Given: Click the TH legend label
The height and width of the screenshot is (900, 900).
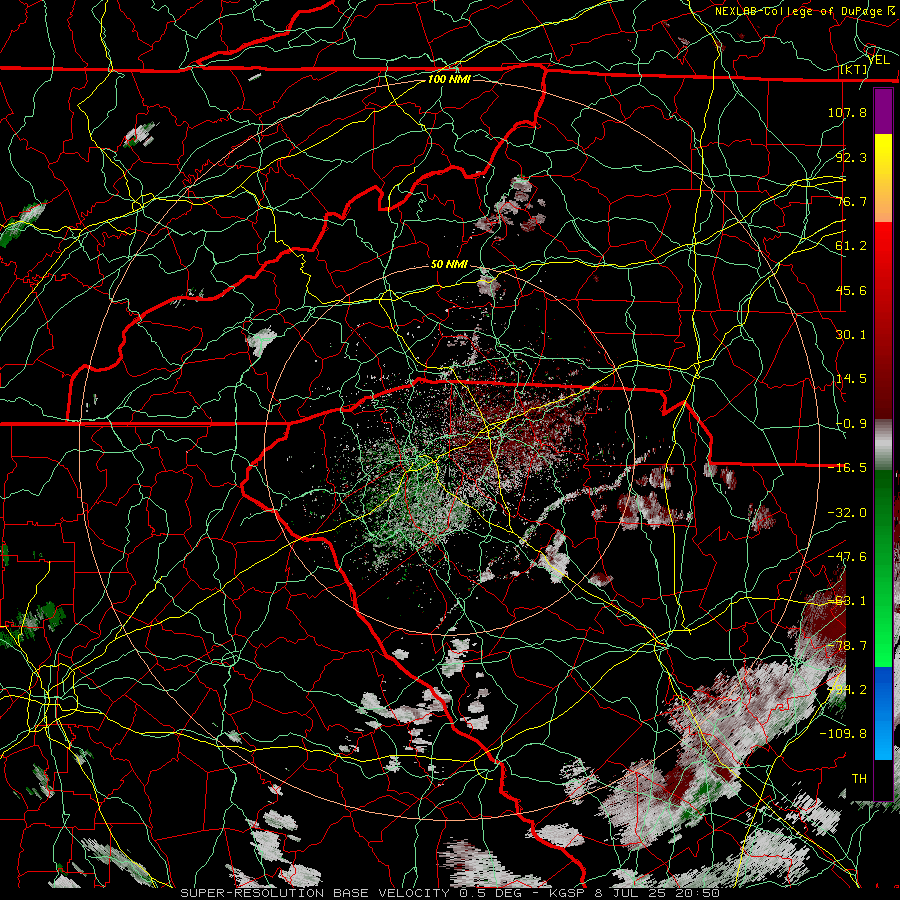Looking at the screenshot, I should [x=859, y=779].
